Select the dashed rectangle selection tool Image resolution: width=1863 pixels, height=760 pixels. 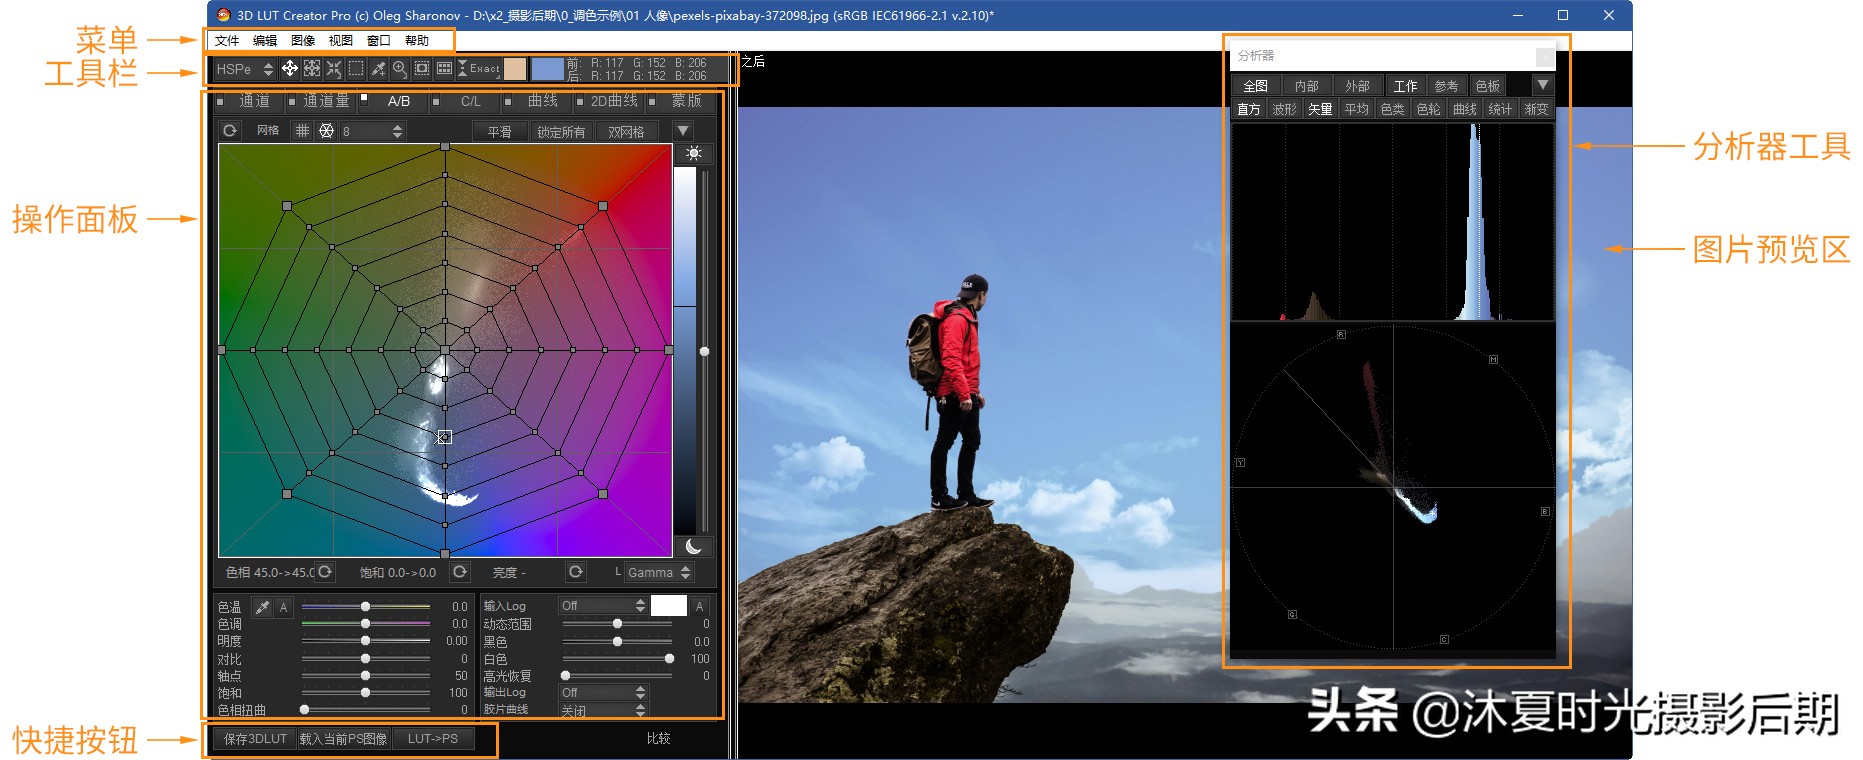point(356,68)
